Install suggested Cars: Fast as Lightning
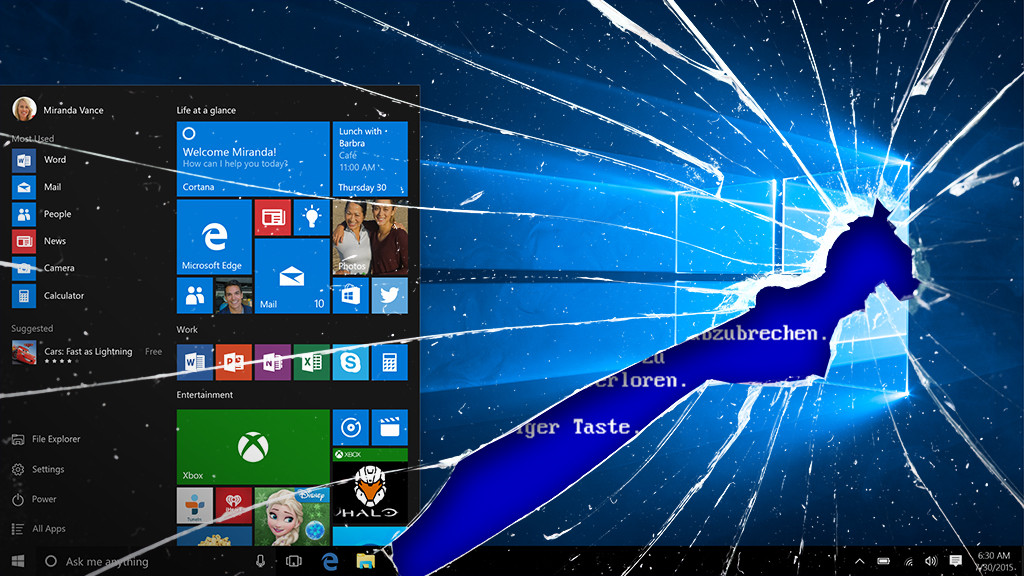The image size is (1024, 576). 87,353
